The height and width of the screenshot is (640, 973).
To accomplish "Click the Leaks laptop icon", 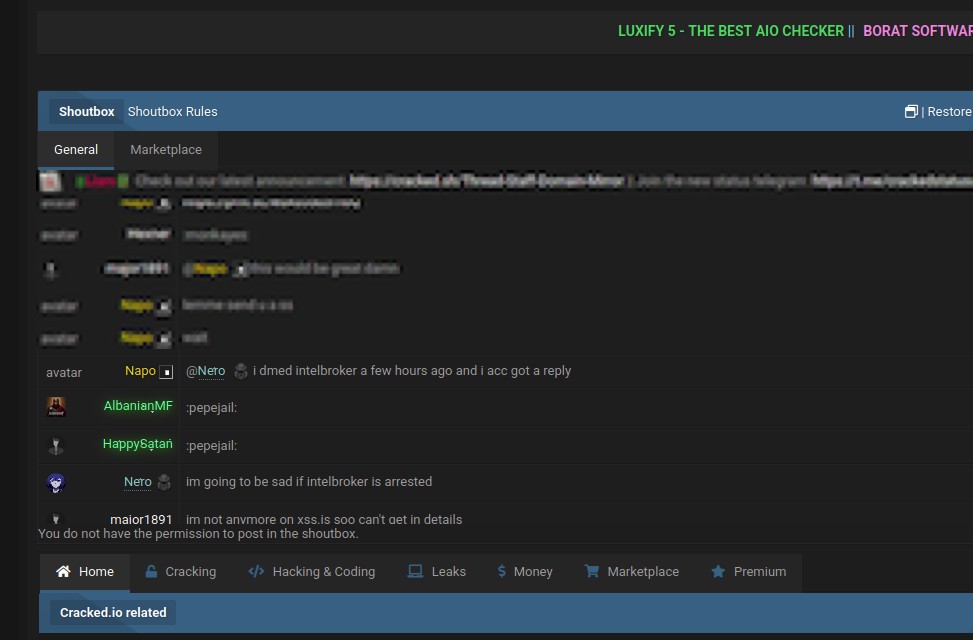I will click(415, 572).
